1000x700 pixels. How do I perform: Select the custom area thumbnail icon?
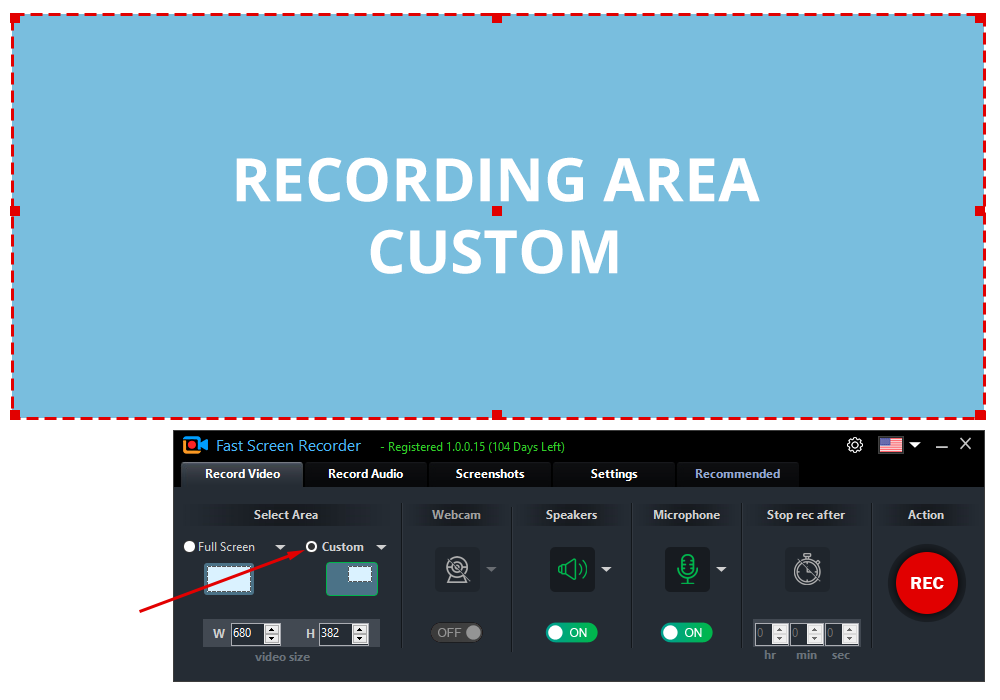click(352, 579)
